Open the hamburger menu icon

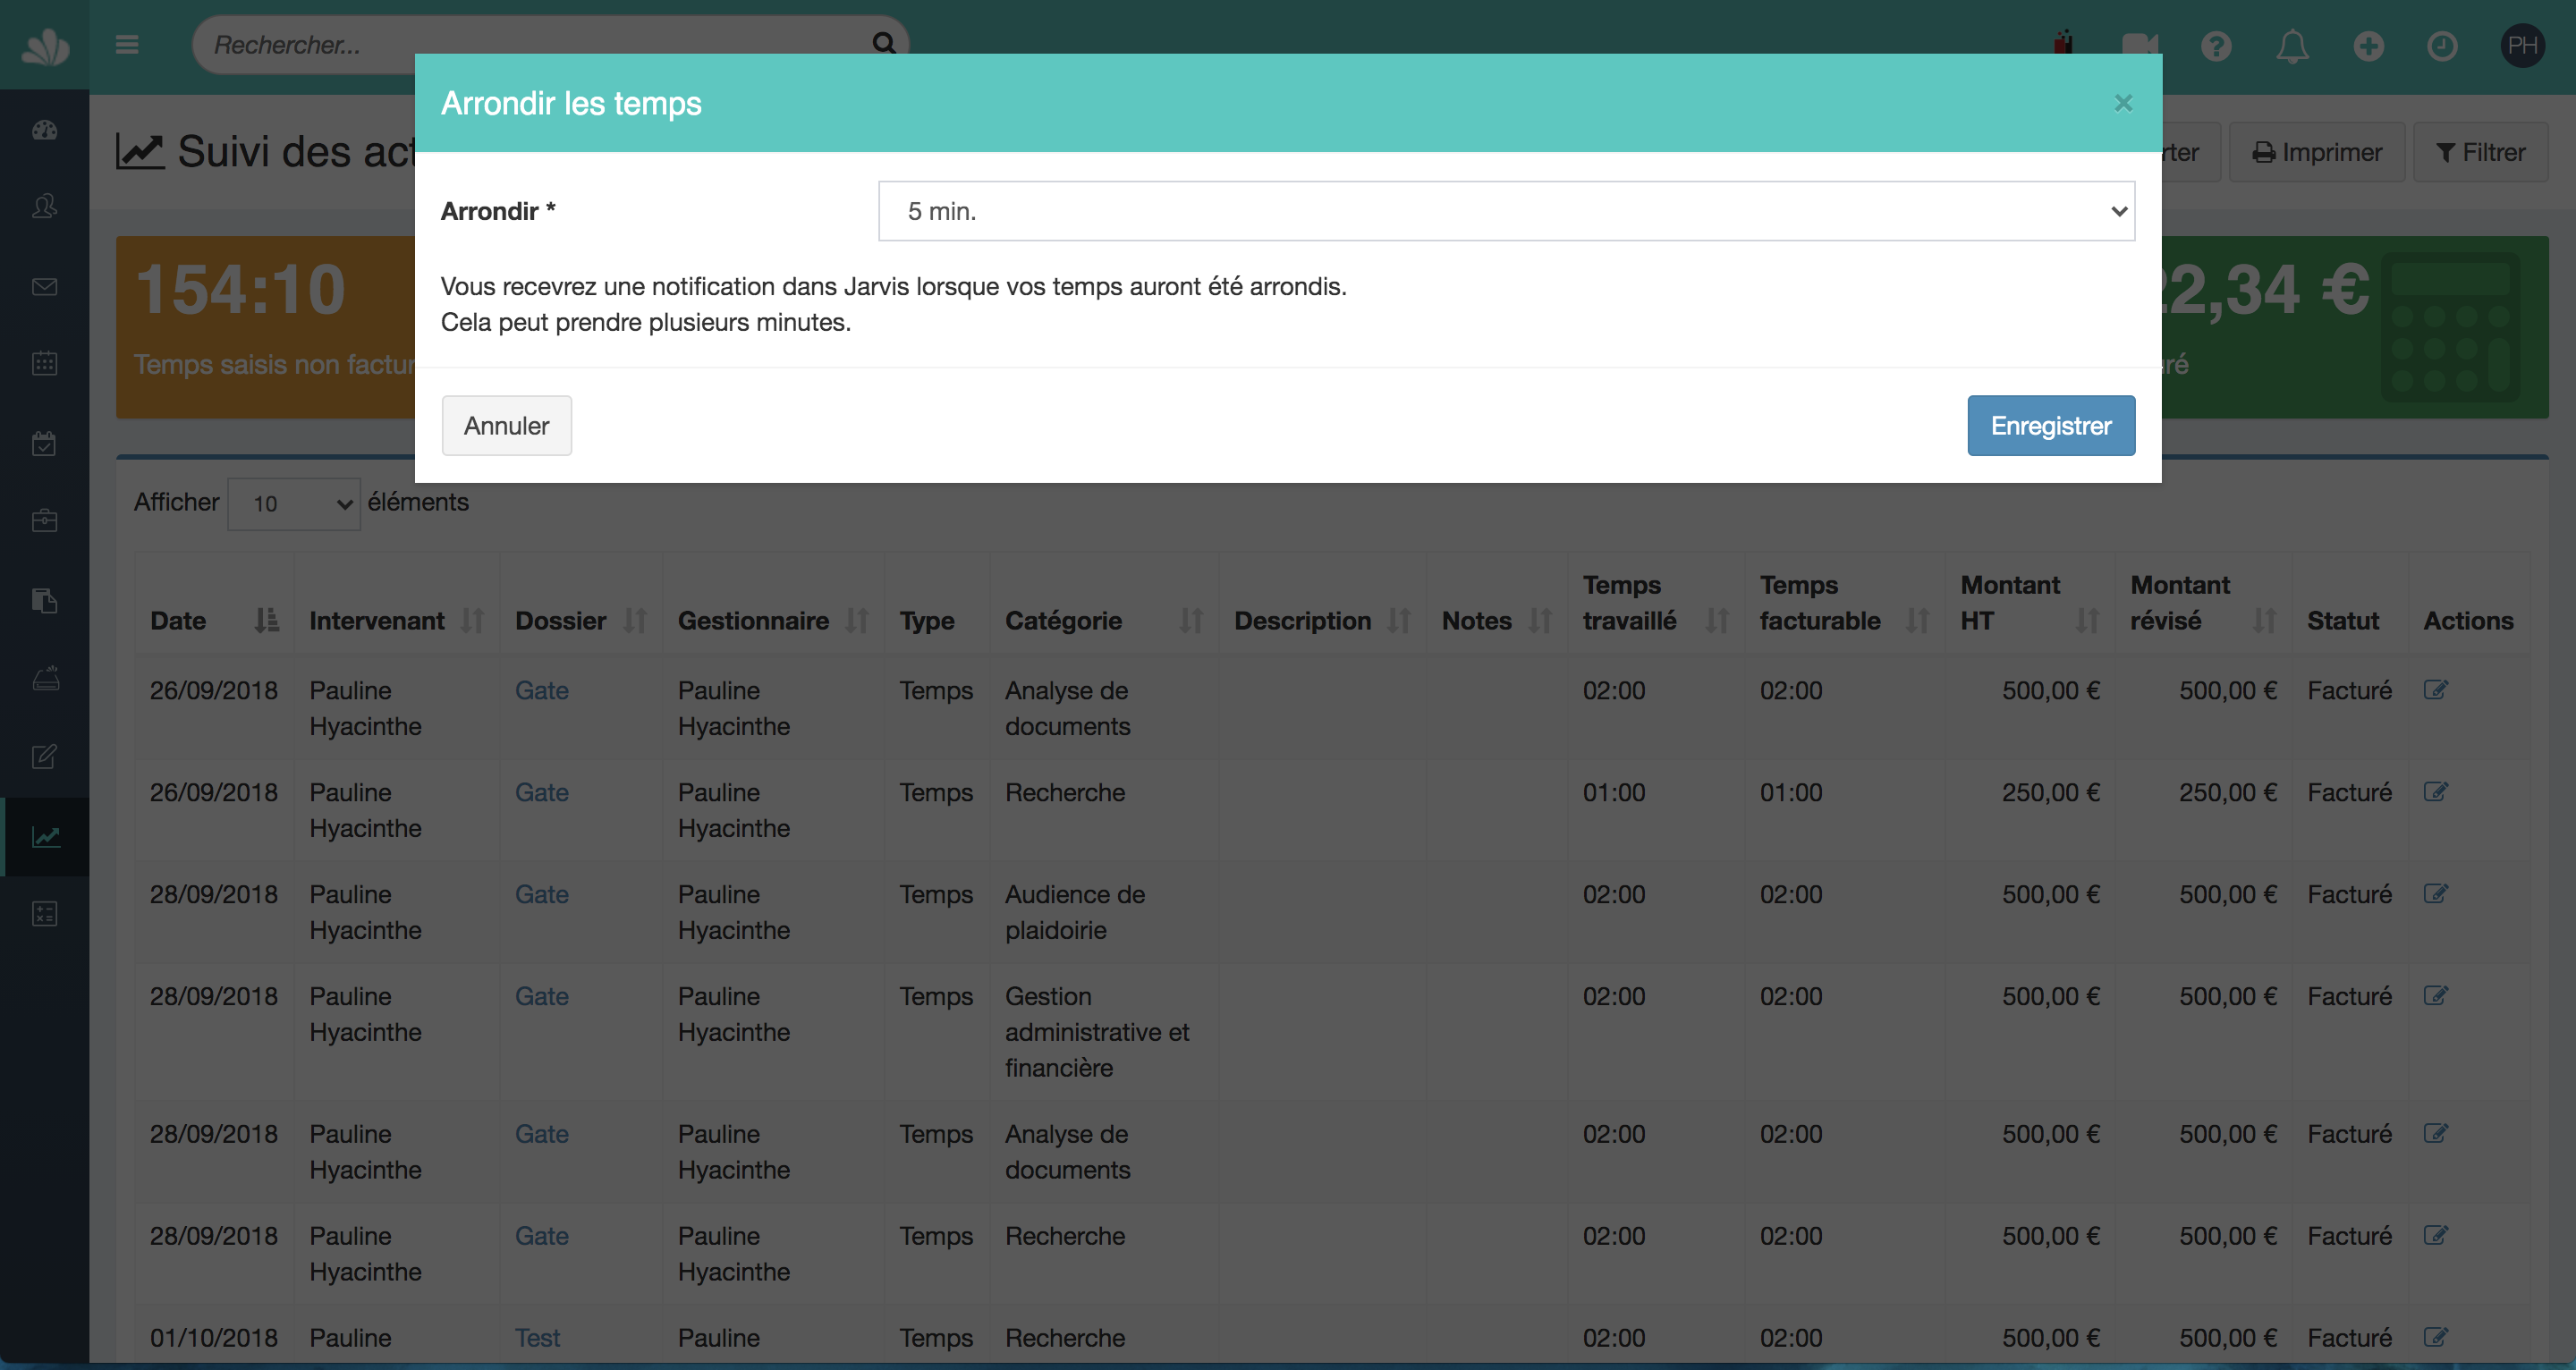point(126,45)
